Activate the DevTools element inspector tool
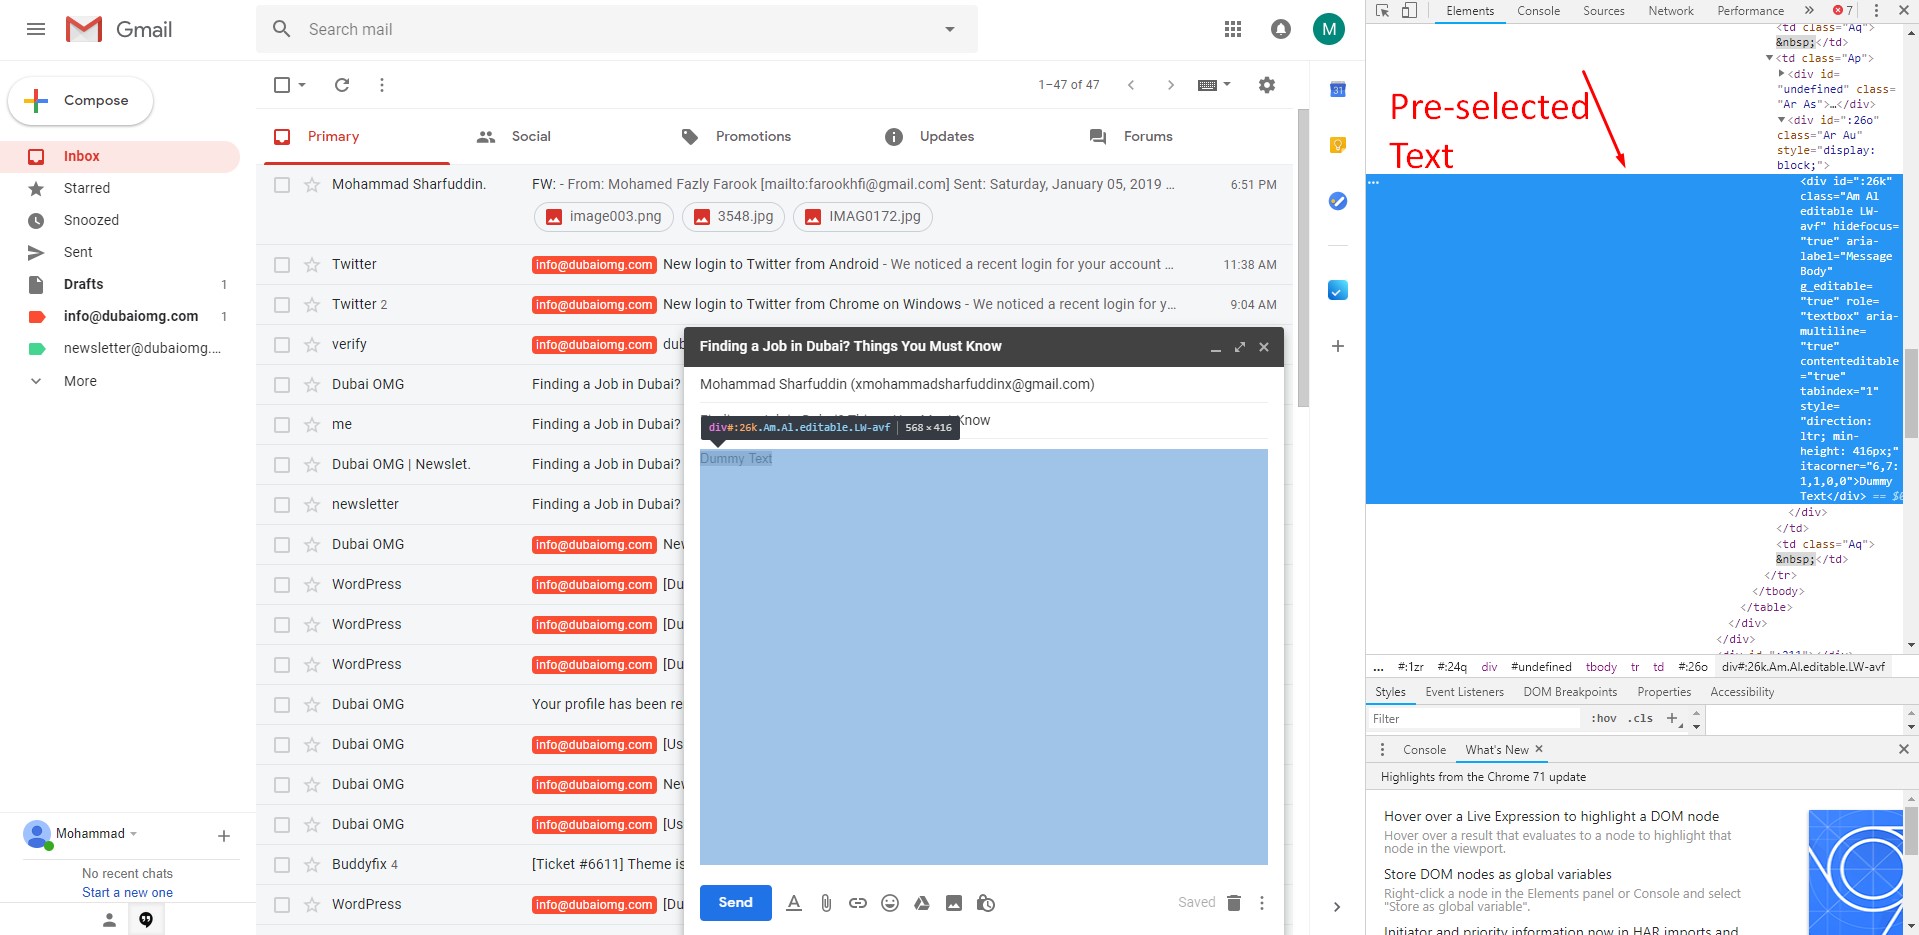The width and height of the screenshot is (1919, 935). (x=1383, y=11)
